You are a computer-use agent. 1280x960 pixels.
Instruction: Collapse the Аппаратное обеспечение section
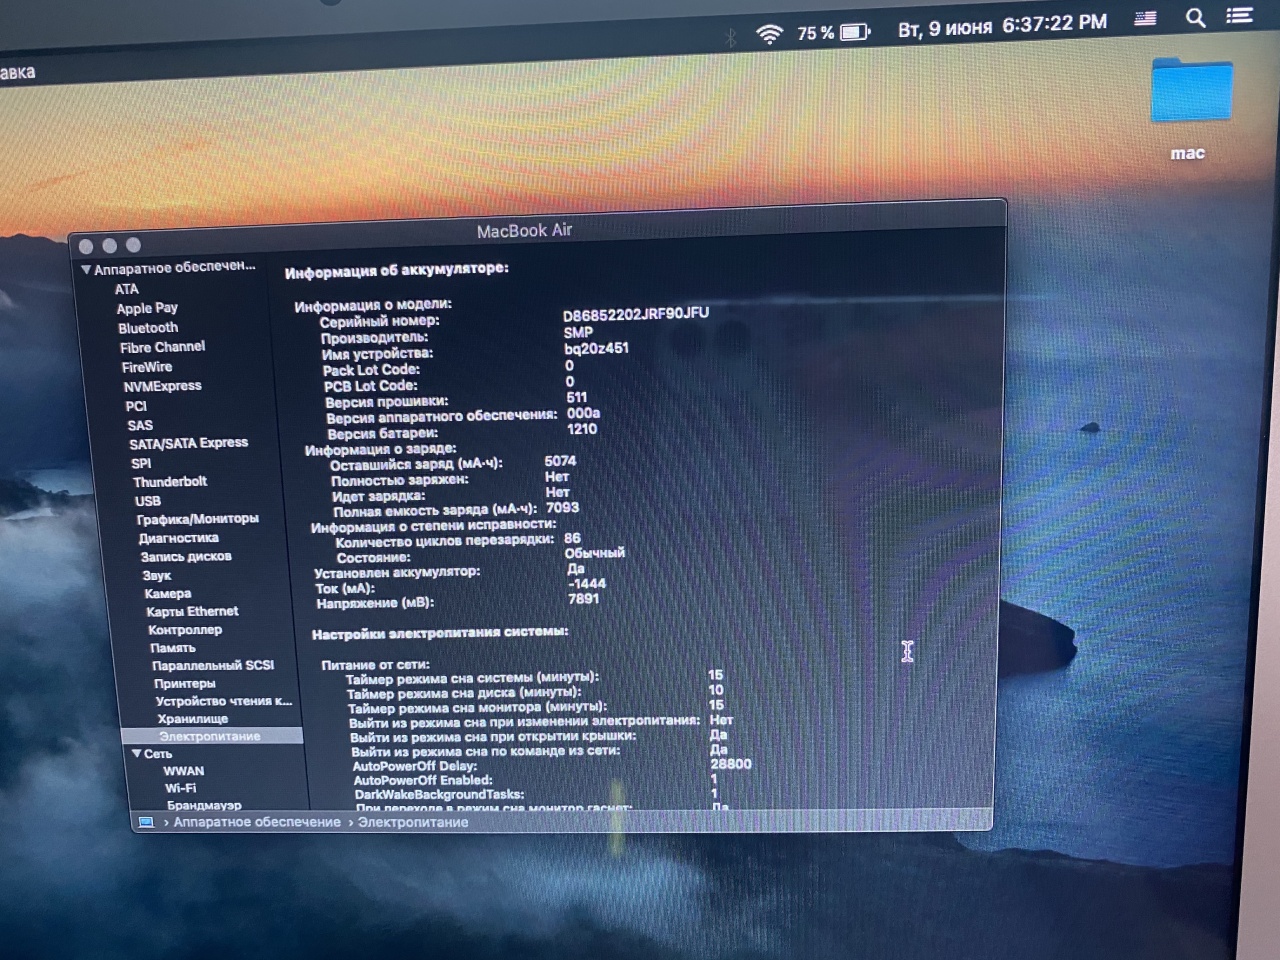pyautogui.click(x=86, y=269)
